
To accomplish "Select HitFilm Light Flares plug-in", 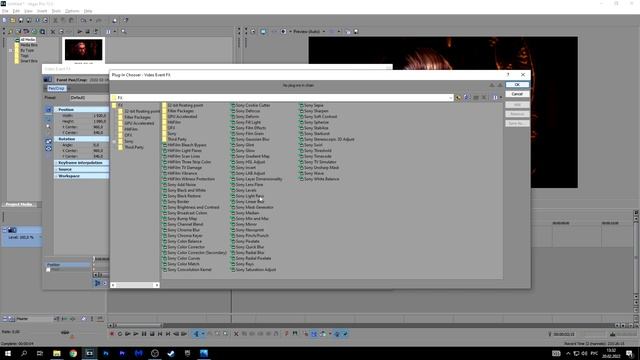I will [182, 151].
